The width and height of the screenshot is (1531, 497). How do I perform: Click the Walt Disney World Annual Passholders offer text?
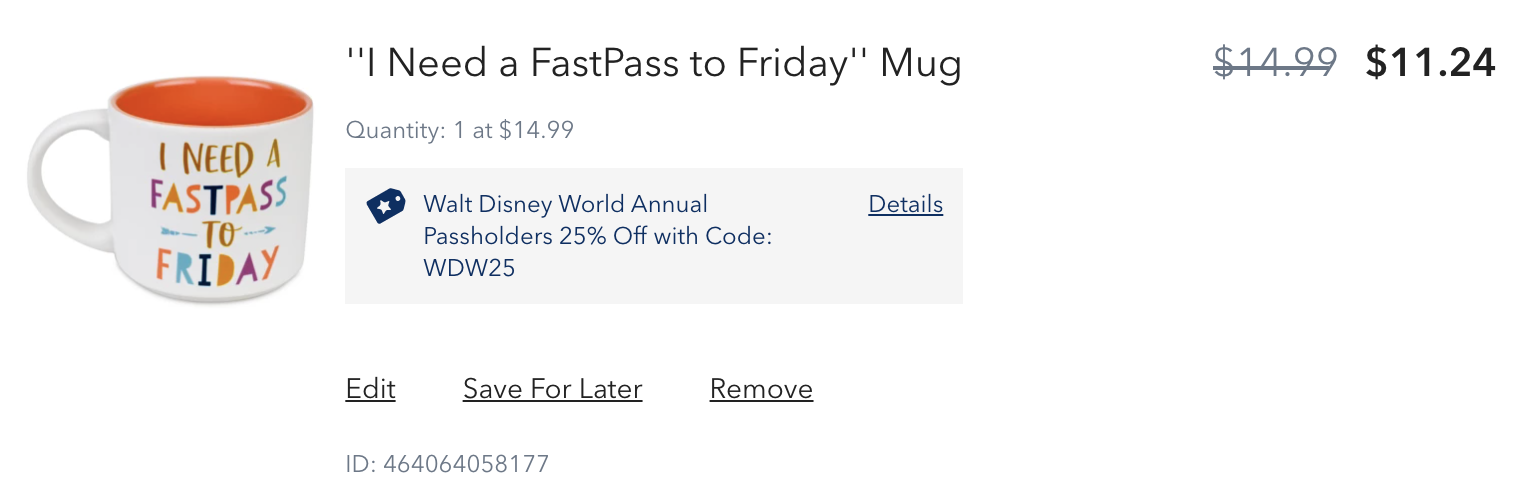597,236
